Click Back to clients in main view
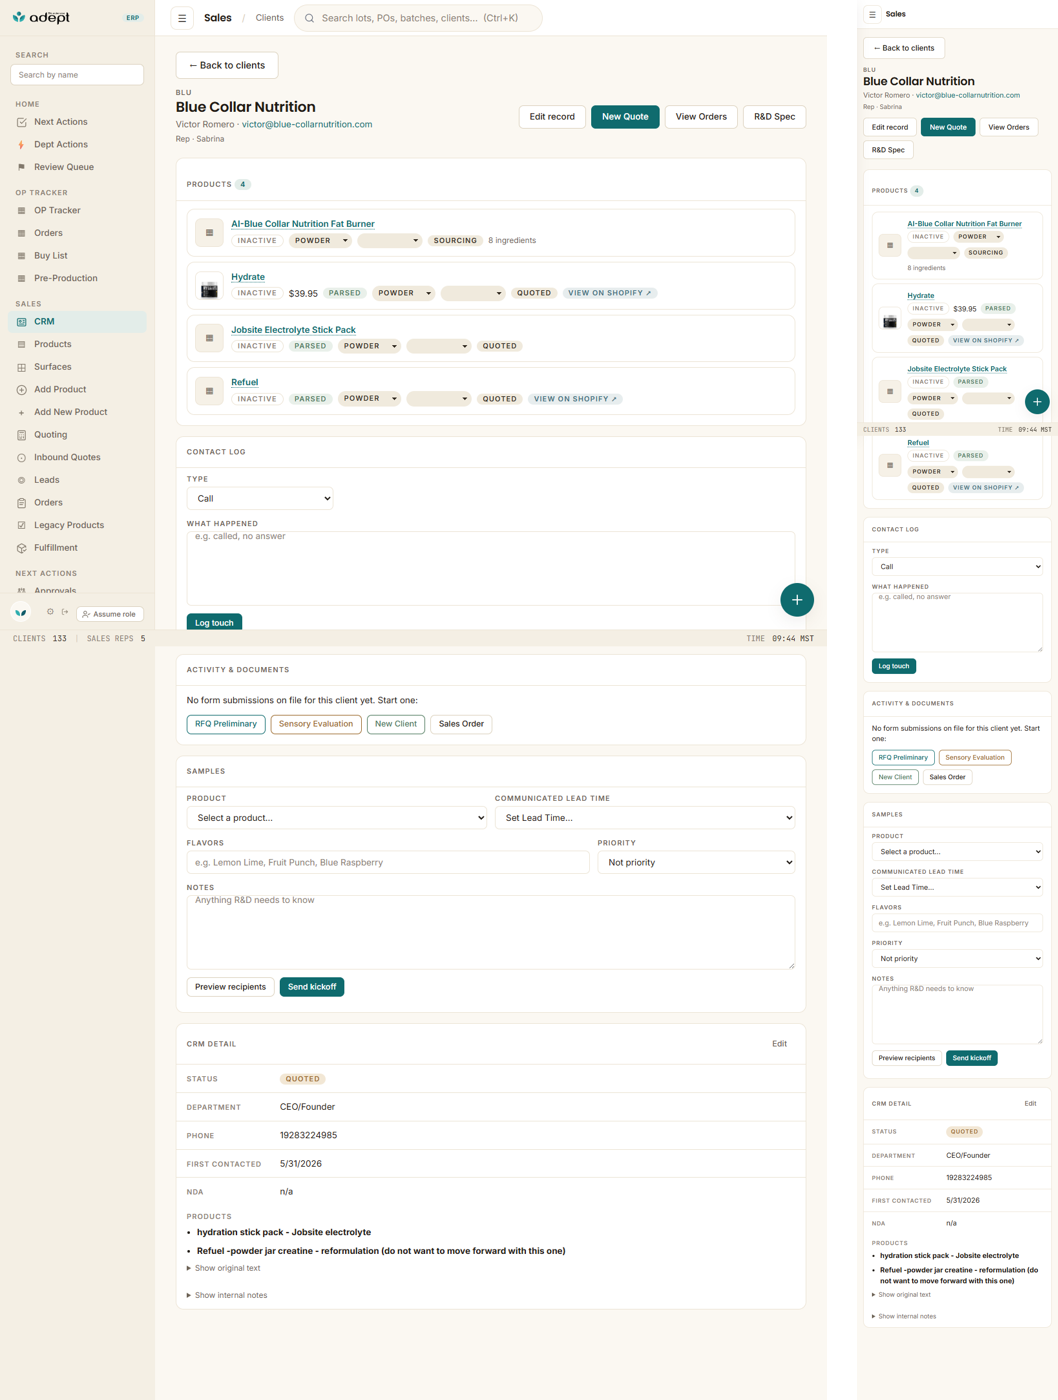 pyautogui.click(x=227, y=65)
